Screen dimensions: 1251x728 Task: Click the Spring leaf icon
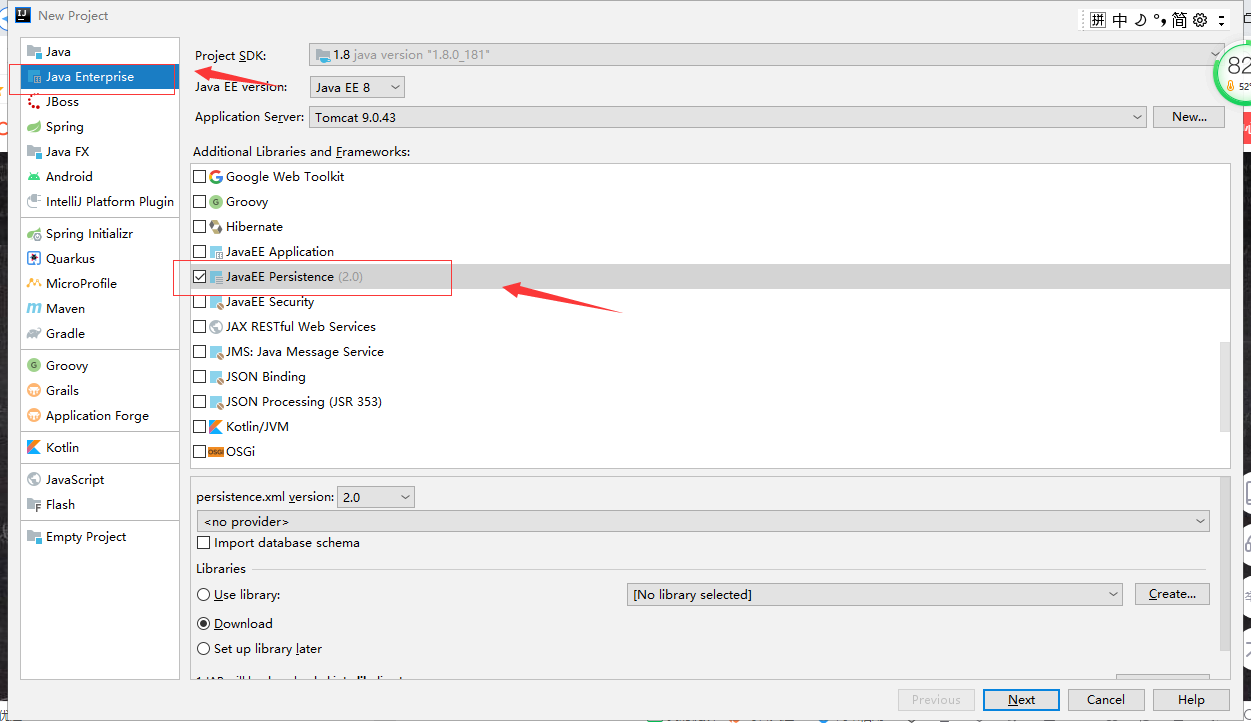(34, 126)
